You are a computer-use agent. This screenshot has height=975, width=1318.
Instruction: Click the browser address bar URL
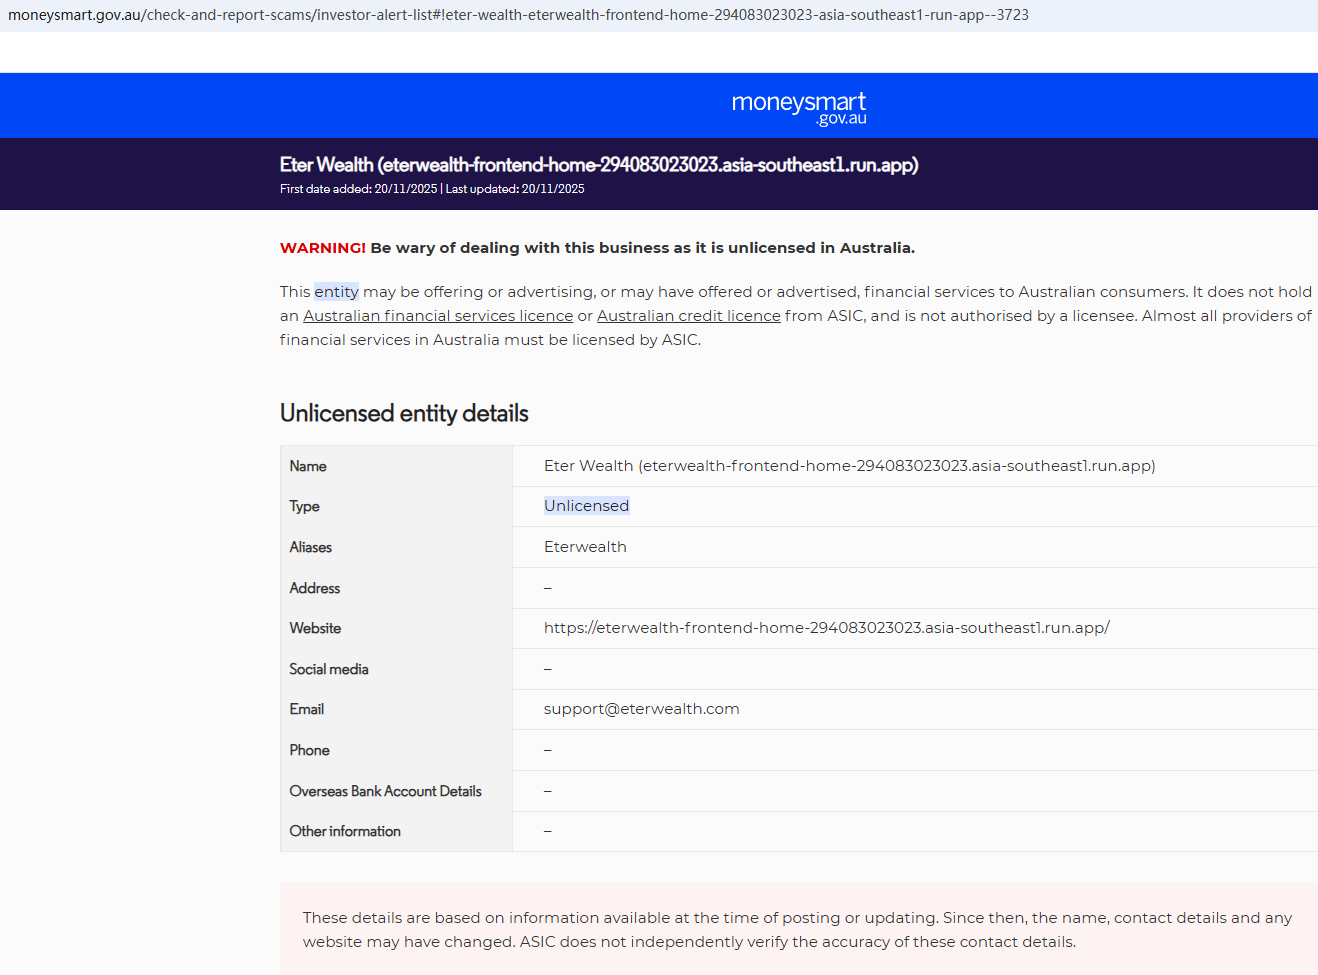tap(518, 15)
